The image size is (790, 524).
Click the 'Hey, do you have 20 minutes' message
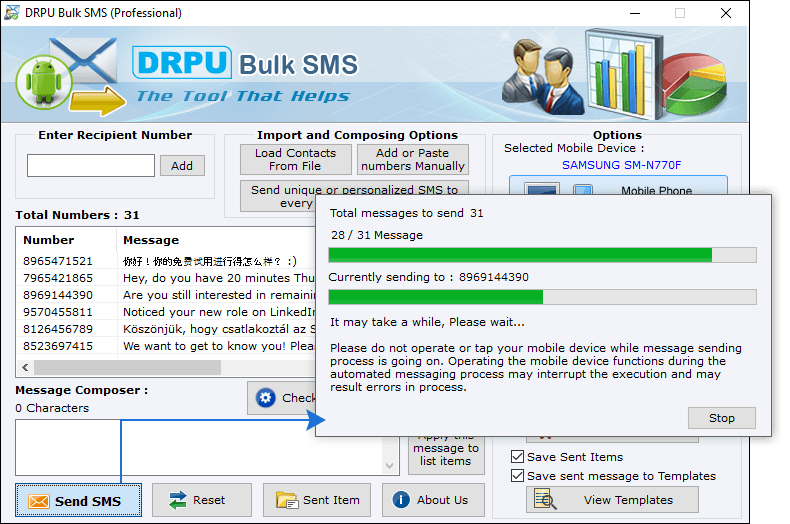219,278
